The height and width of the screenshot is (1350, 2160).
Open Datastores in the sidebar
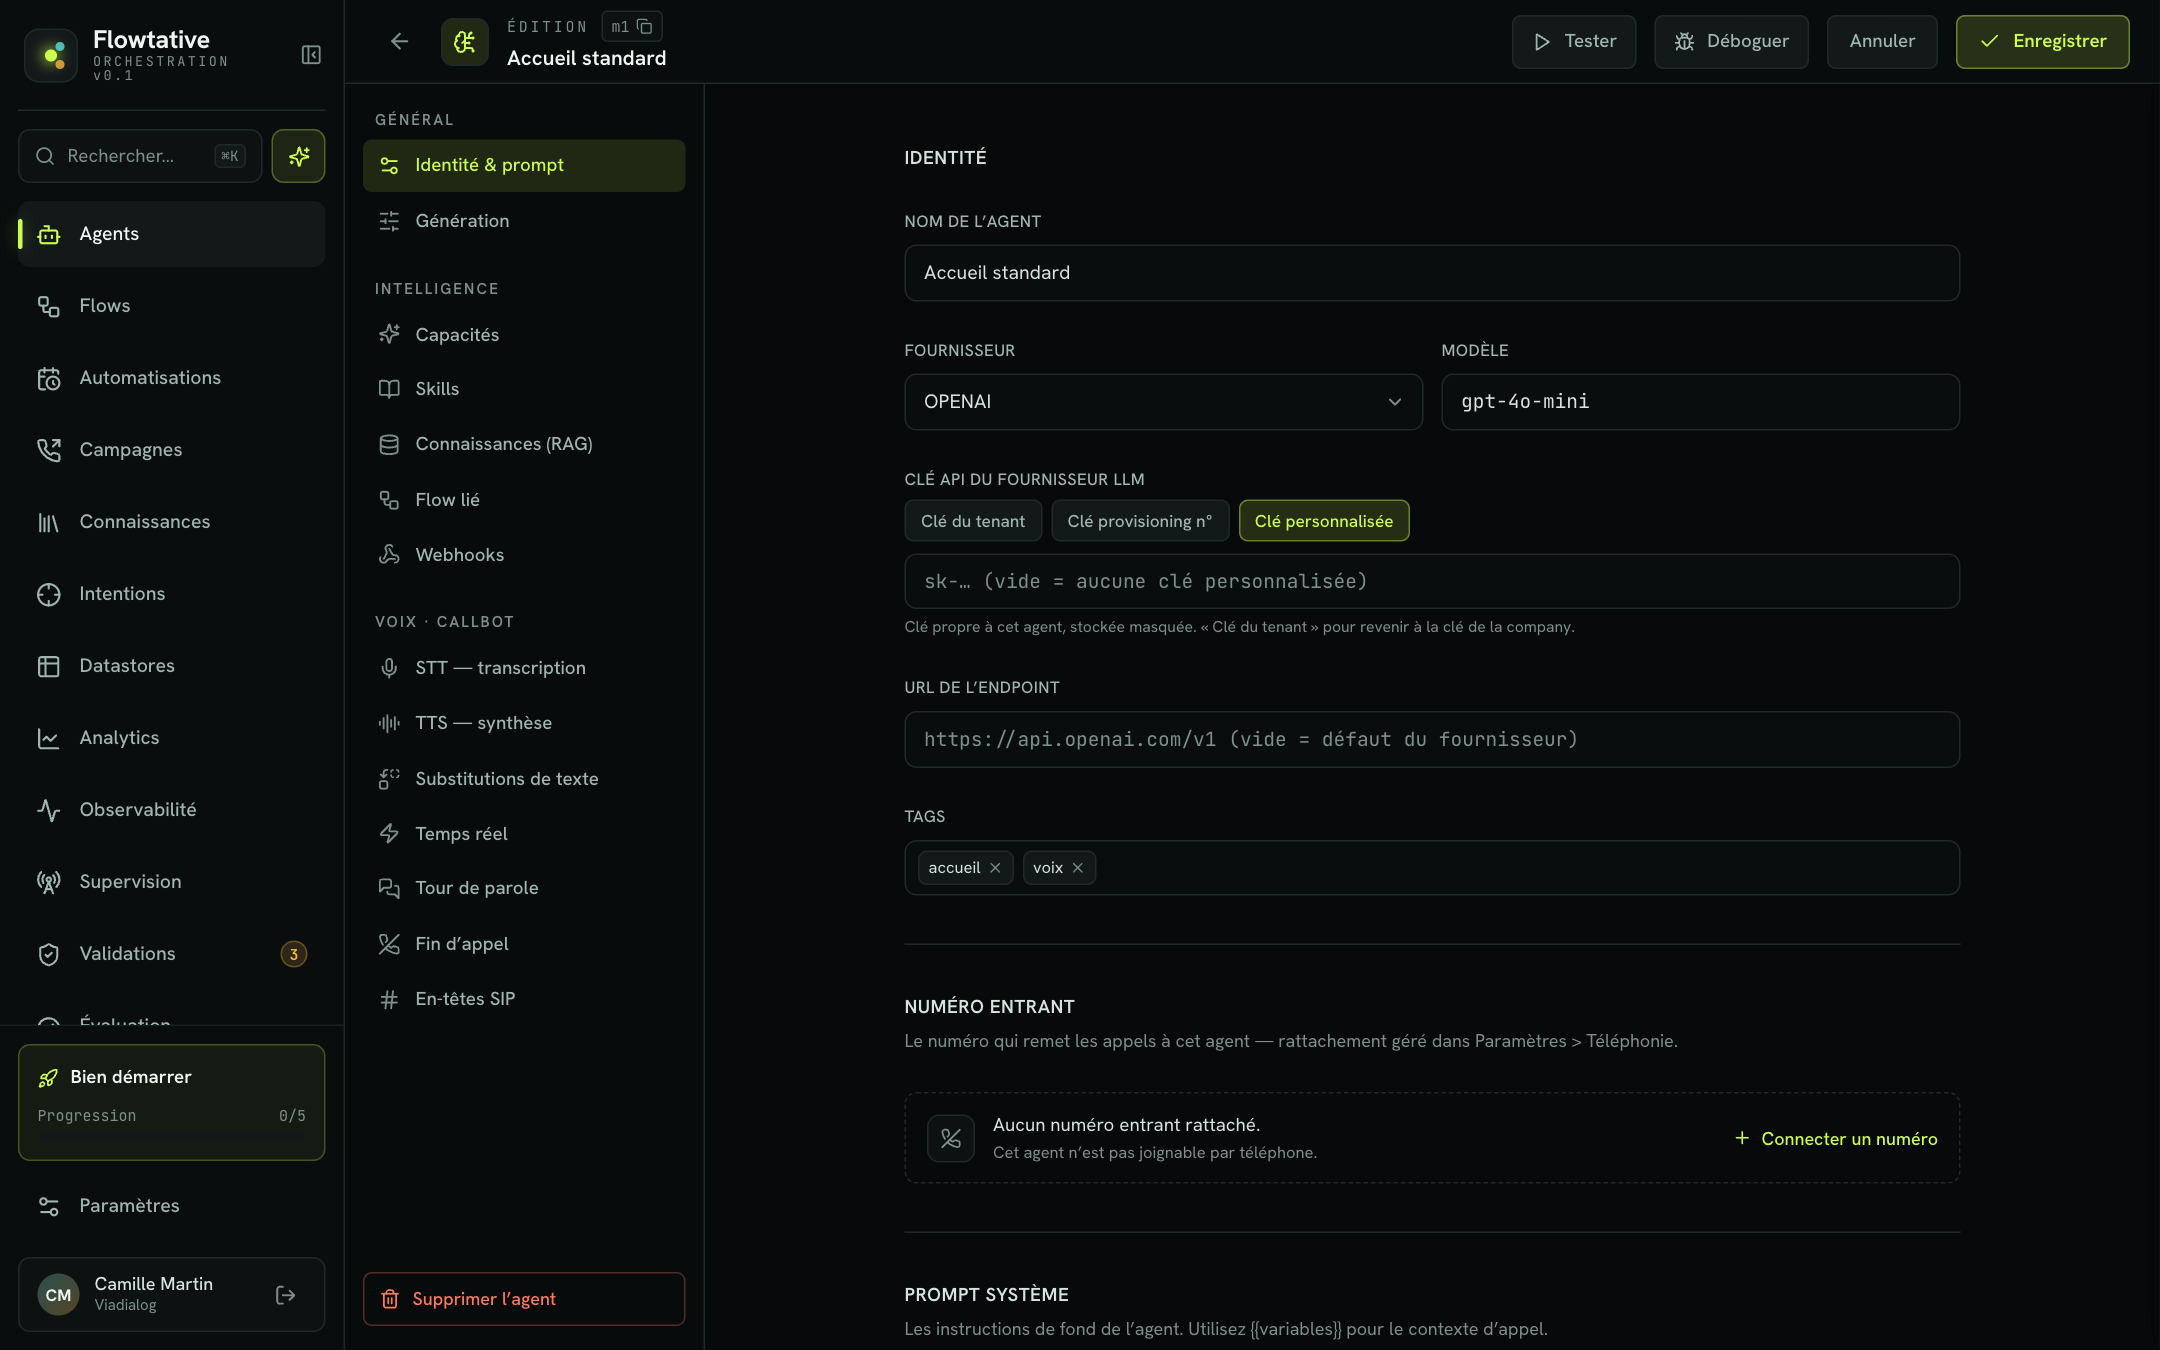point(172,666)
